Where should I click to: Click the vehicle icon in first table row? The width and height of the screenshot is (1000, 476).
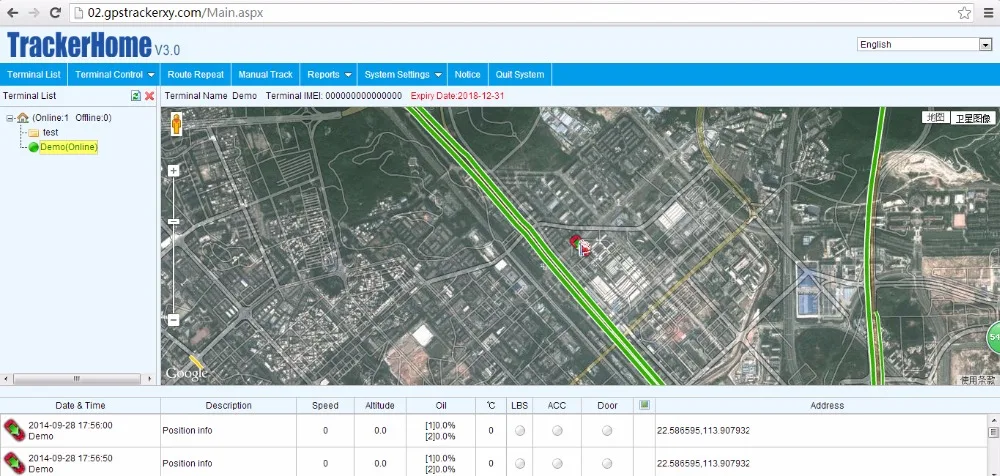coord(13,430)
